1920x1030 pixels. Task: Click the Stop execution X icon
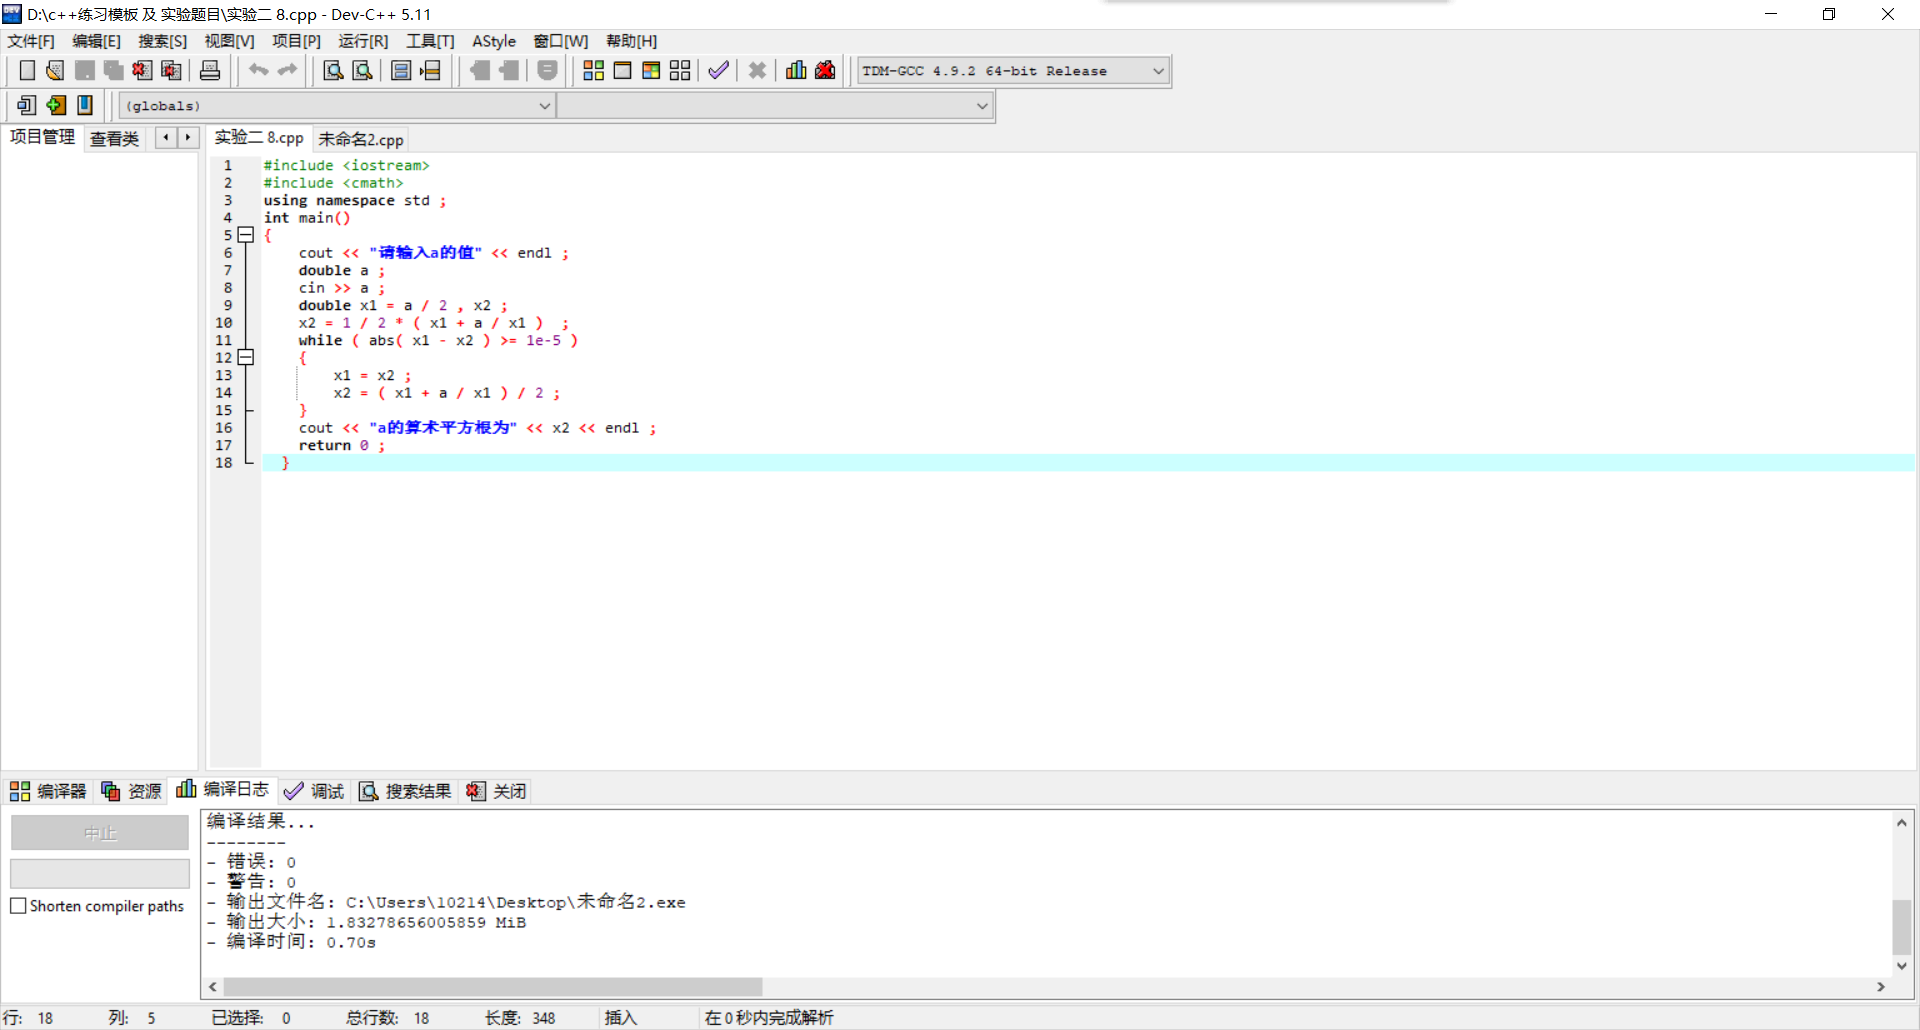point(757,70)
